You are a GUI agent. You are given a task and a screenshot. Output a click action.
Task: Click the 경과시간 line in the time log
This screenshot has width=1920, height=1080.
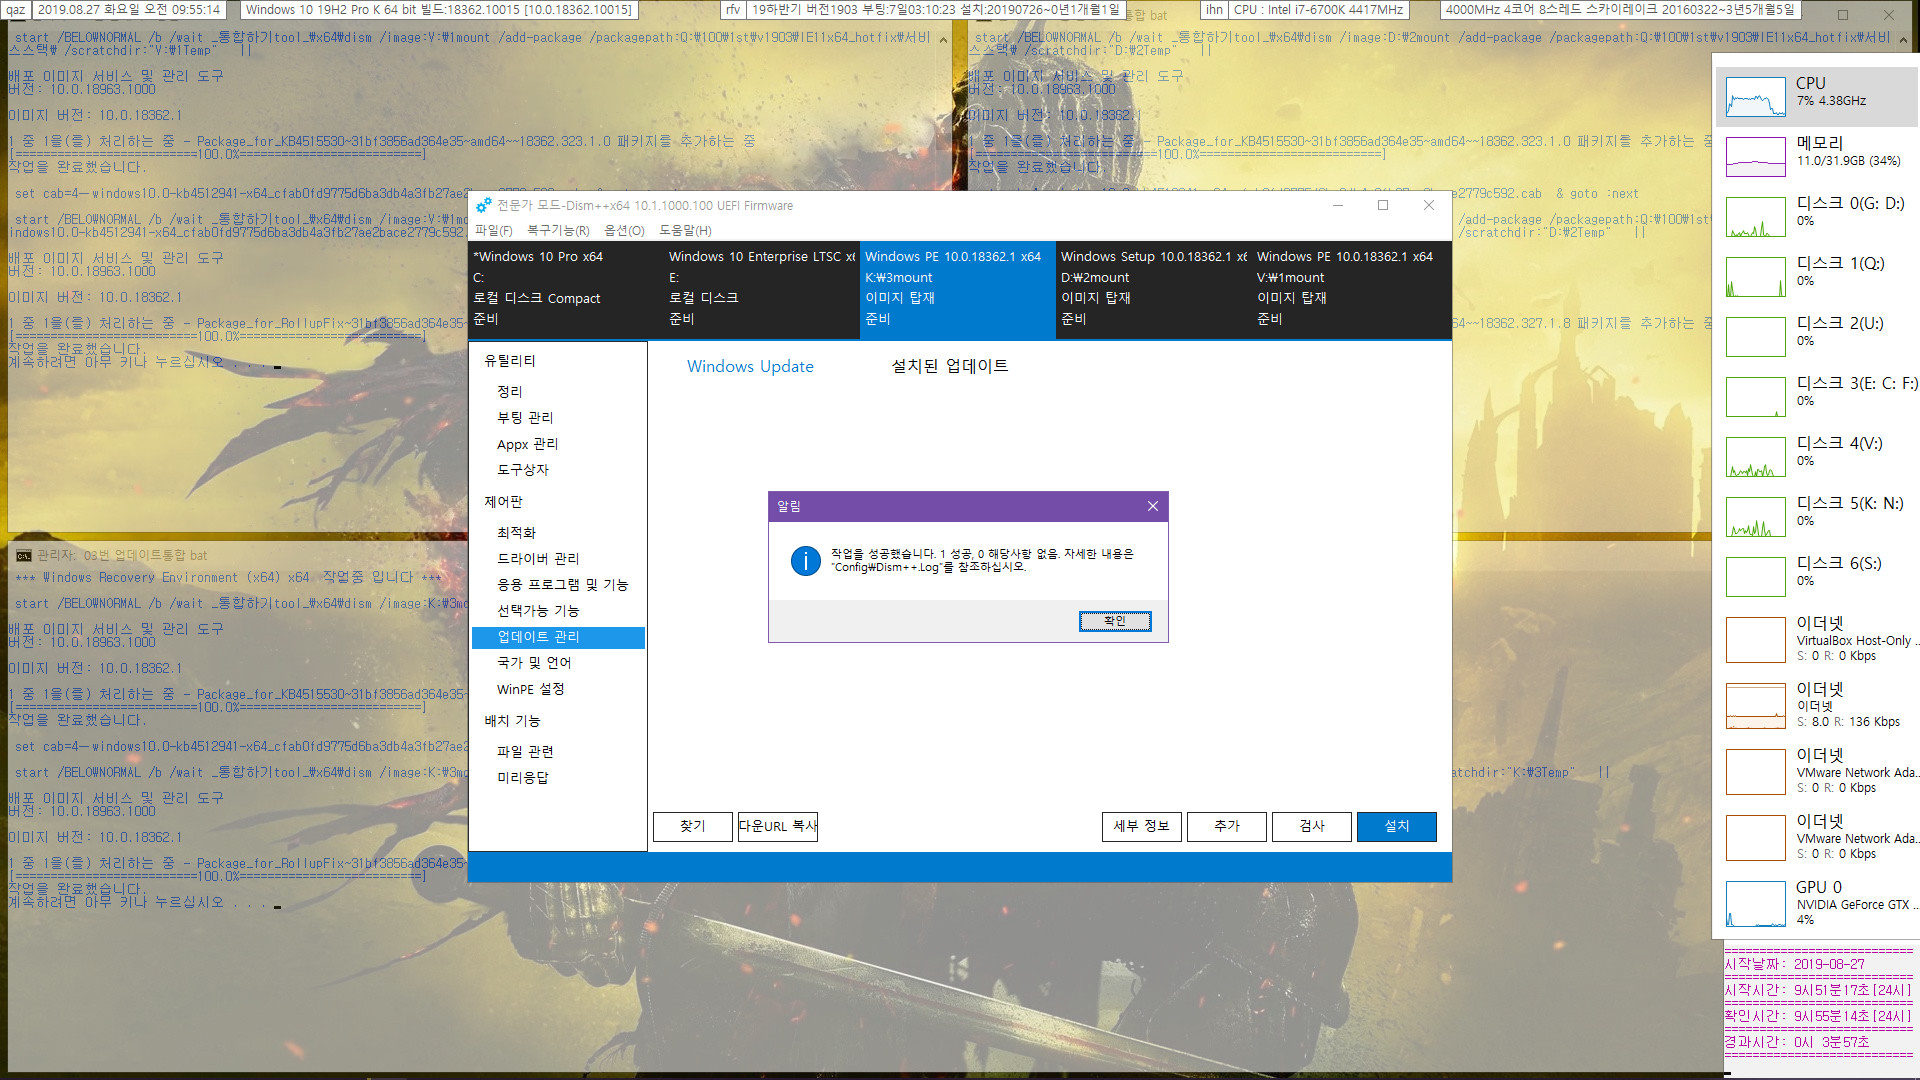(1797, 1042)
